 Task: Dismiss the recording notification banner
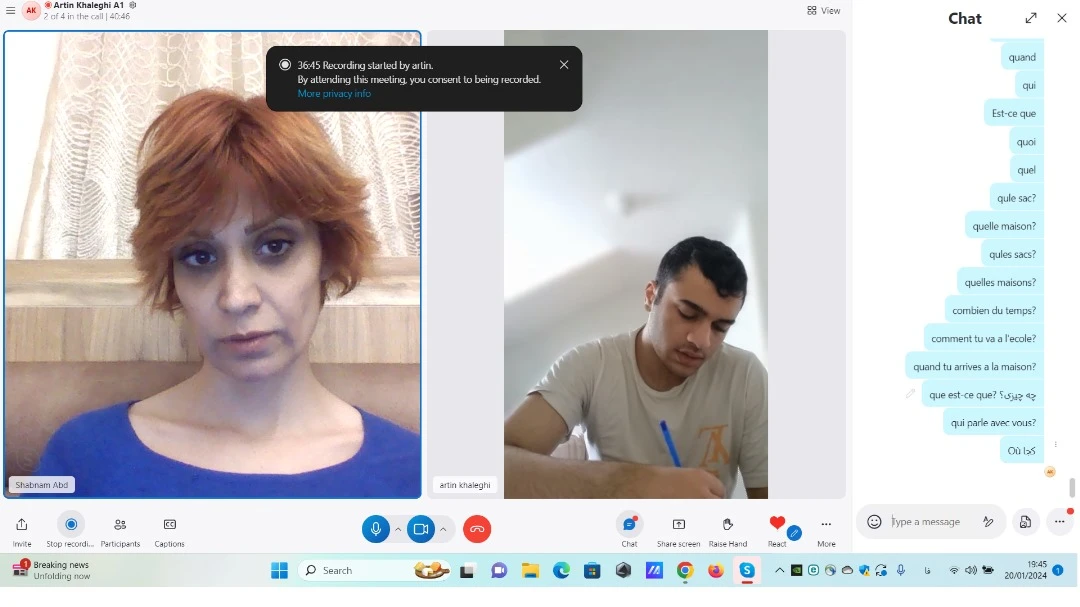pyautogui.click(x=564, y=65)
